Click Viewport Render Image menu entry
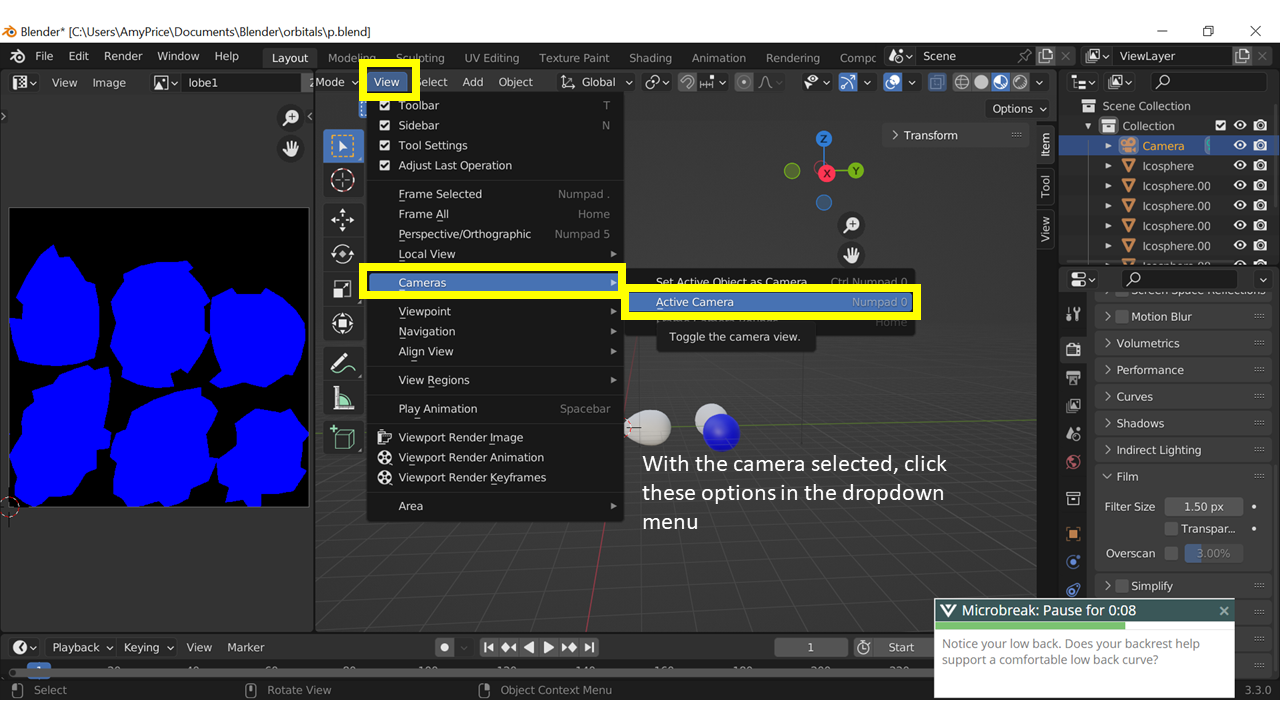 point(460,437)
